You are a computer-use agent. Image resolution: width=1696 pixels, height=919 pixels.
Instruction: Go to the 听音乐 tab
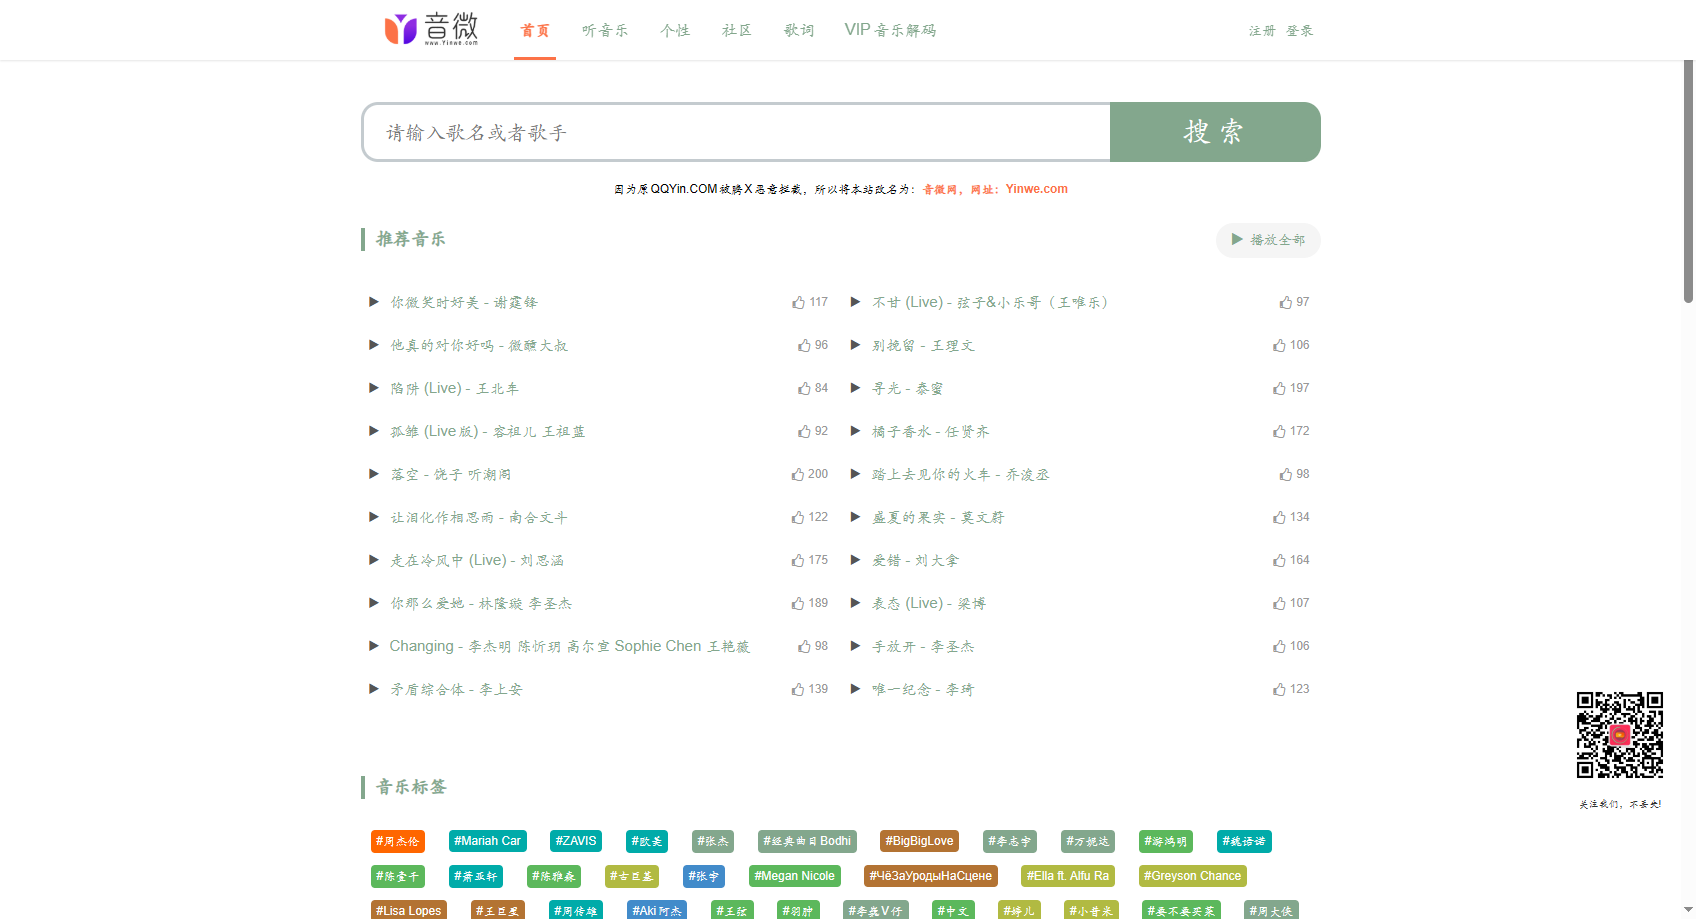pos(605,30)
